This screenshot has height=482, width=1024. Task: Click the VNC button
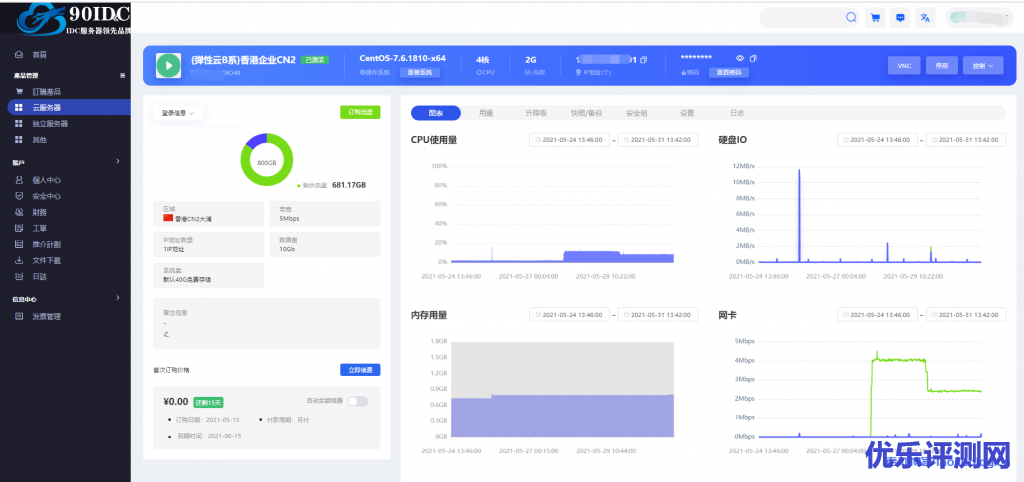(x=903, y=65)
